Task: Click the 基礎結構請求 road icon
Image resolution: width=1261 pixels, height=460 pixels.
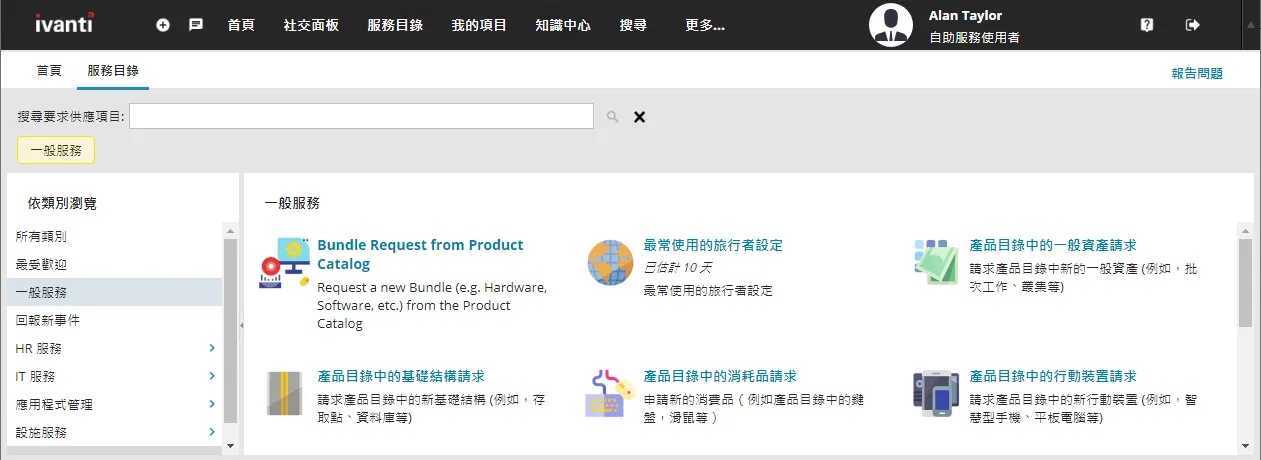Action: (x=285, y=393)
